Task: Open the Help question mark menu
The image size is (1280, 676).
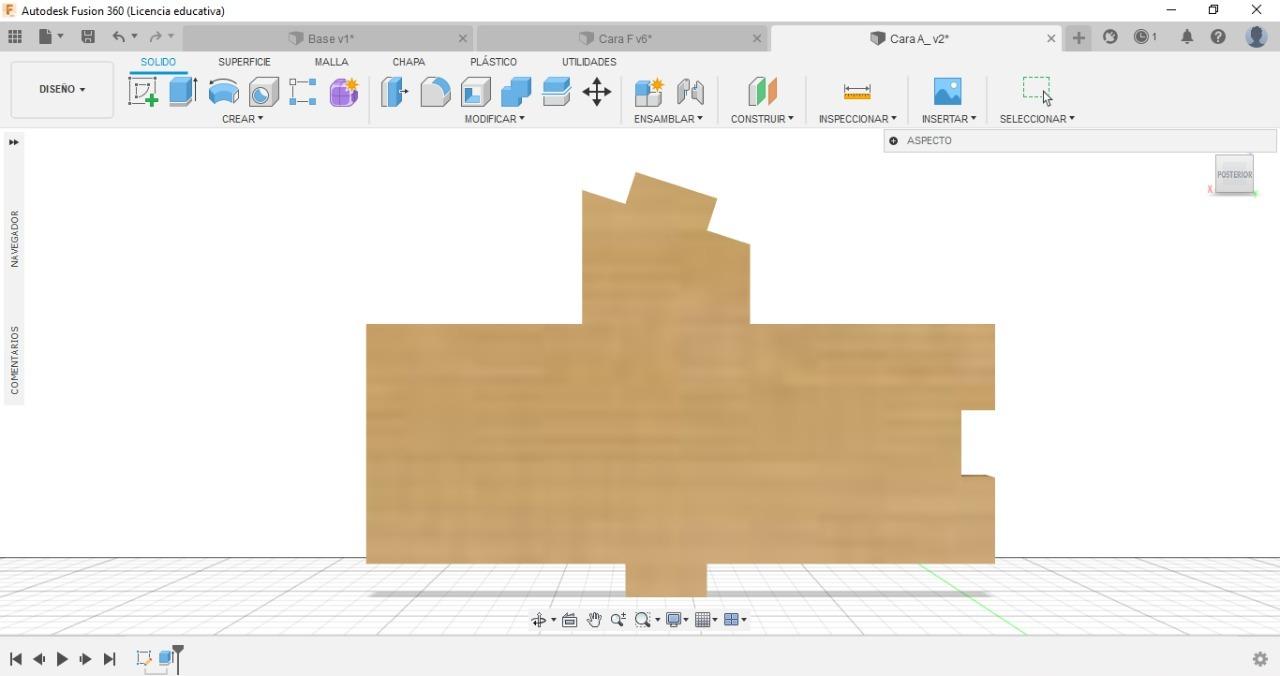Action: [1218, 37]
